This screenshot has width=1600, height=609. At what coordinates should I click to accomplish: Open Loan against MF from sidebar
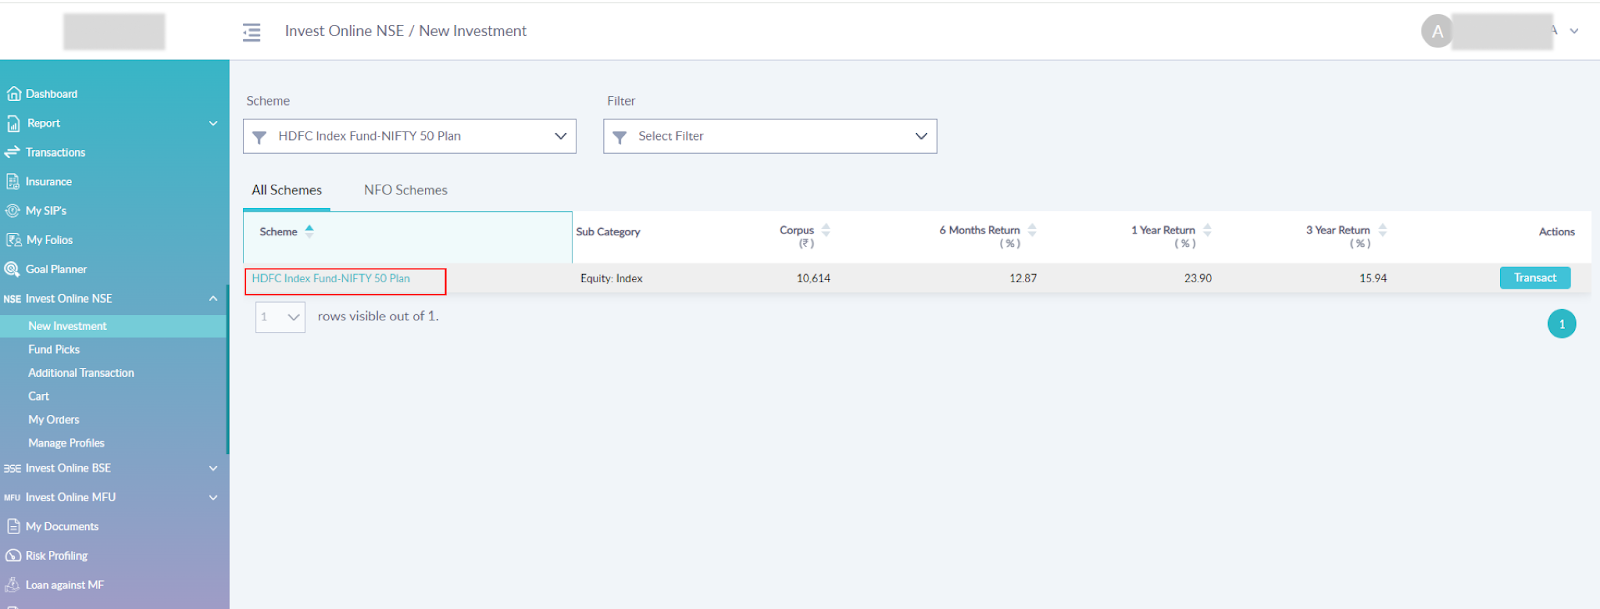tap(65, 585)
